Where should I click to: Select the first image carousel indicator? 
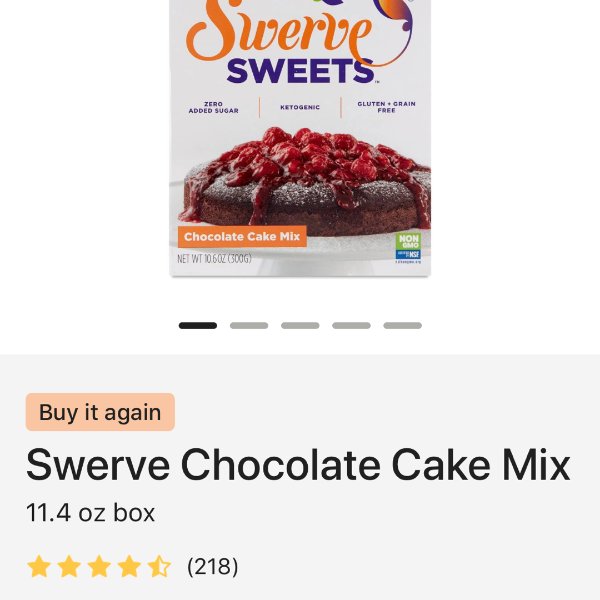pos(198,325)
